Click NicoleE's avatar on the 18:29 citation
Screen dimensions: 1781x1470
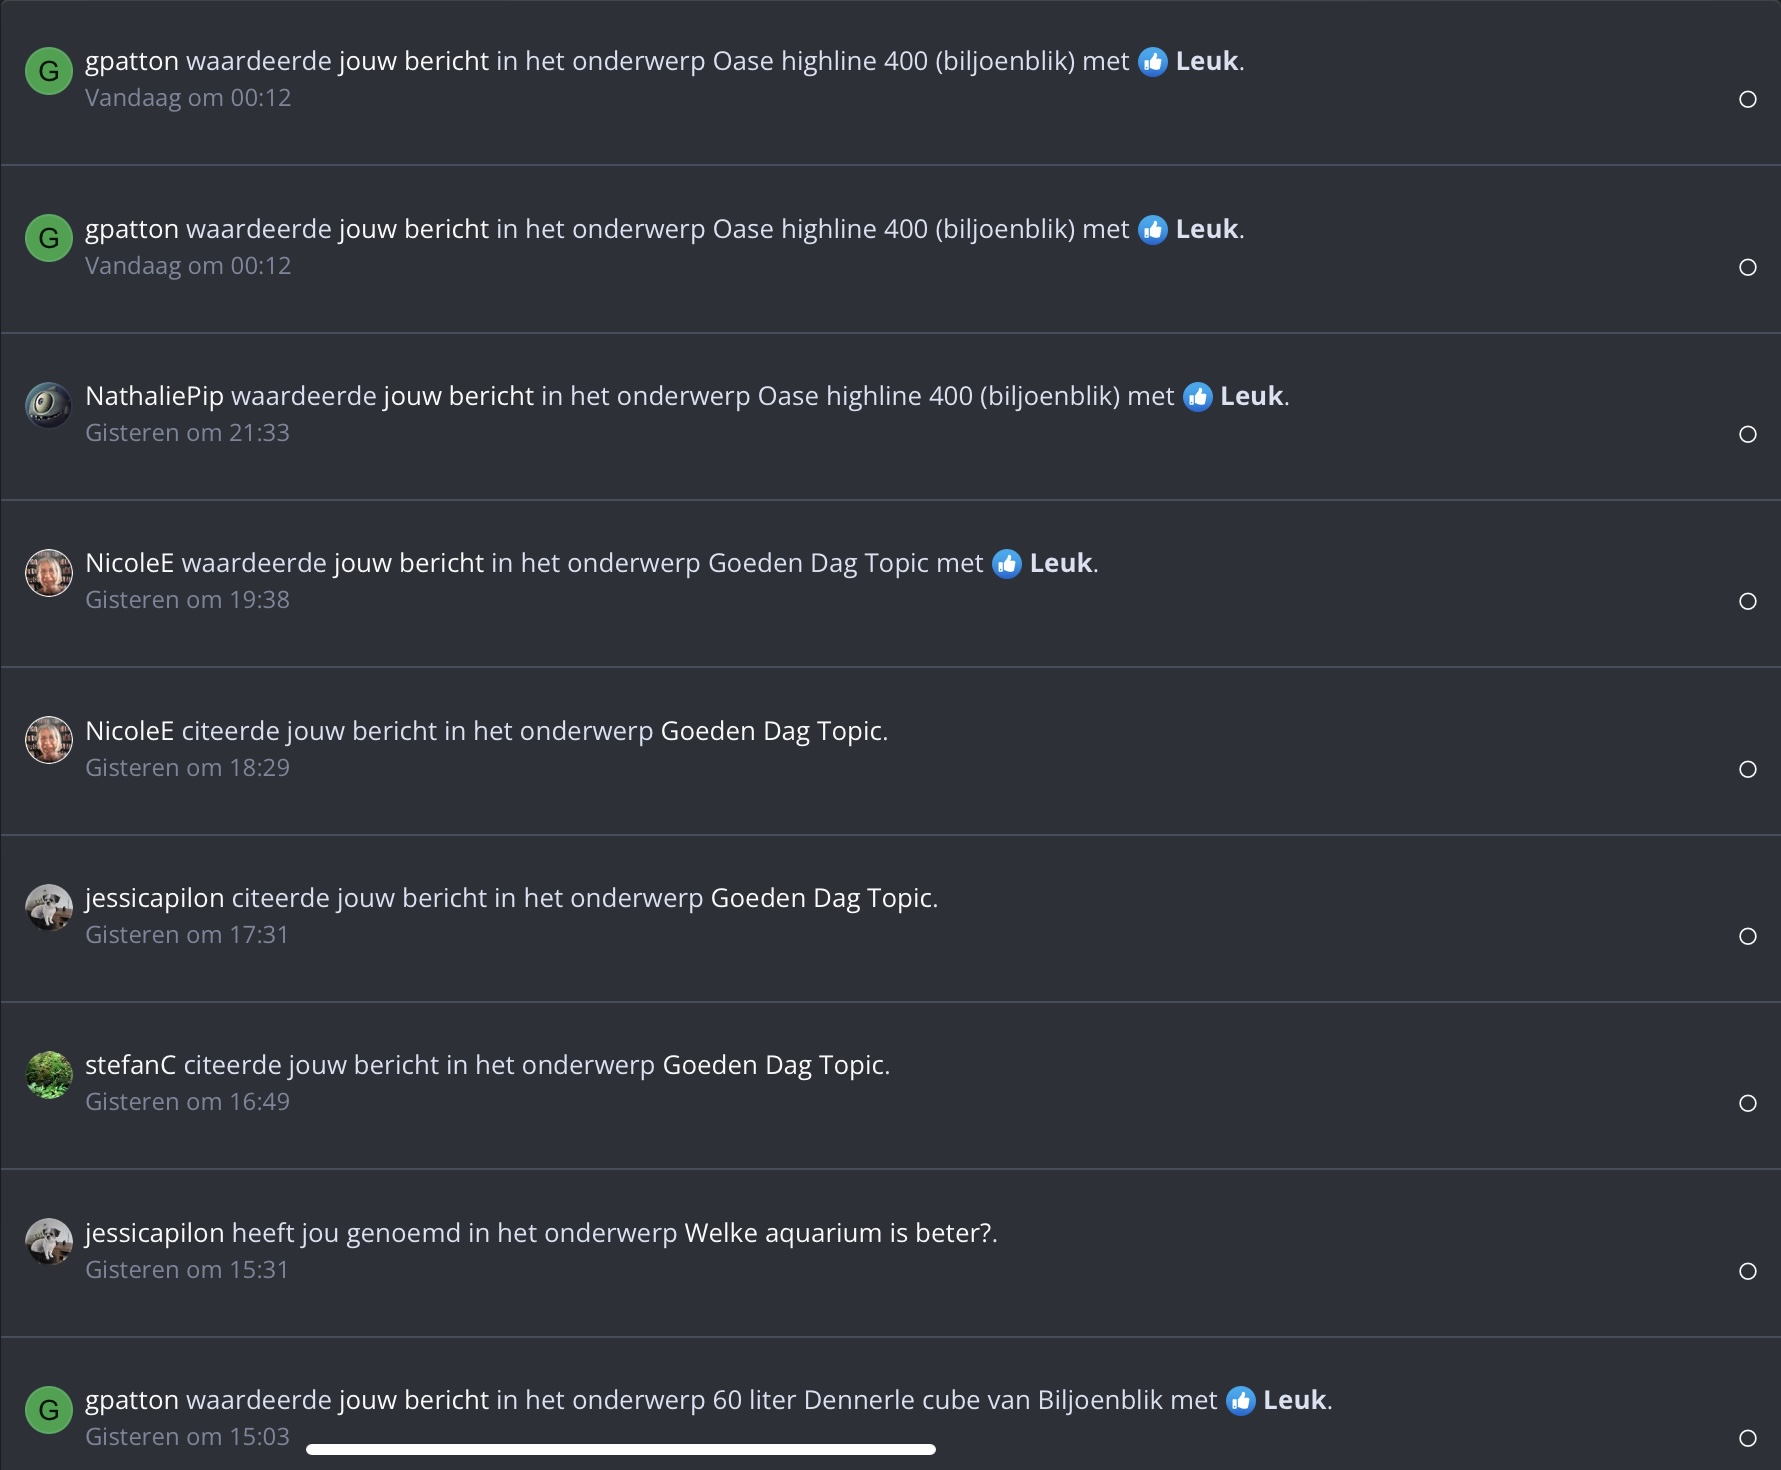coord(48,740)
